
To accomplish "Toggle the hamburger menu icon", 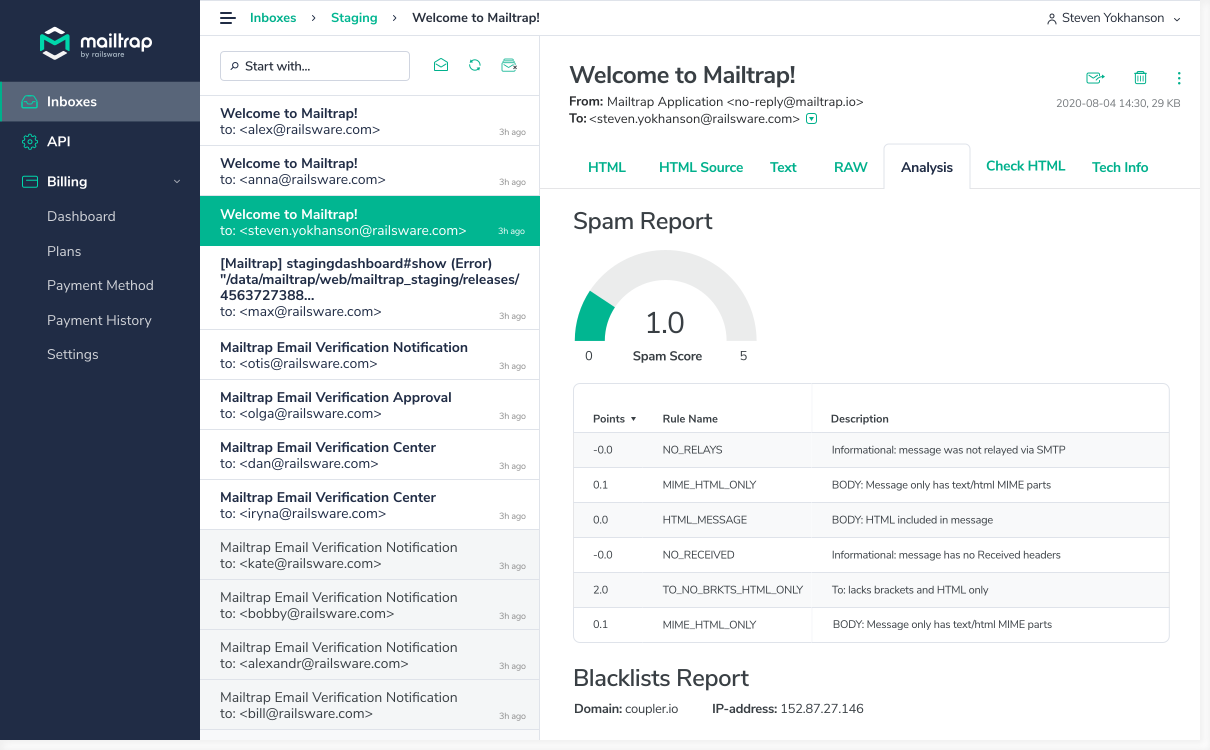I will 228,18.
